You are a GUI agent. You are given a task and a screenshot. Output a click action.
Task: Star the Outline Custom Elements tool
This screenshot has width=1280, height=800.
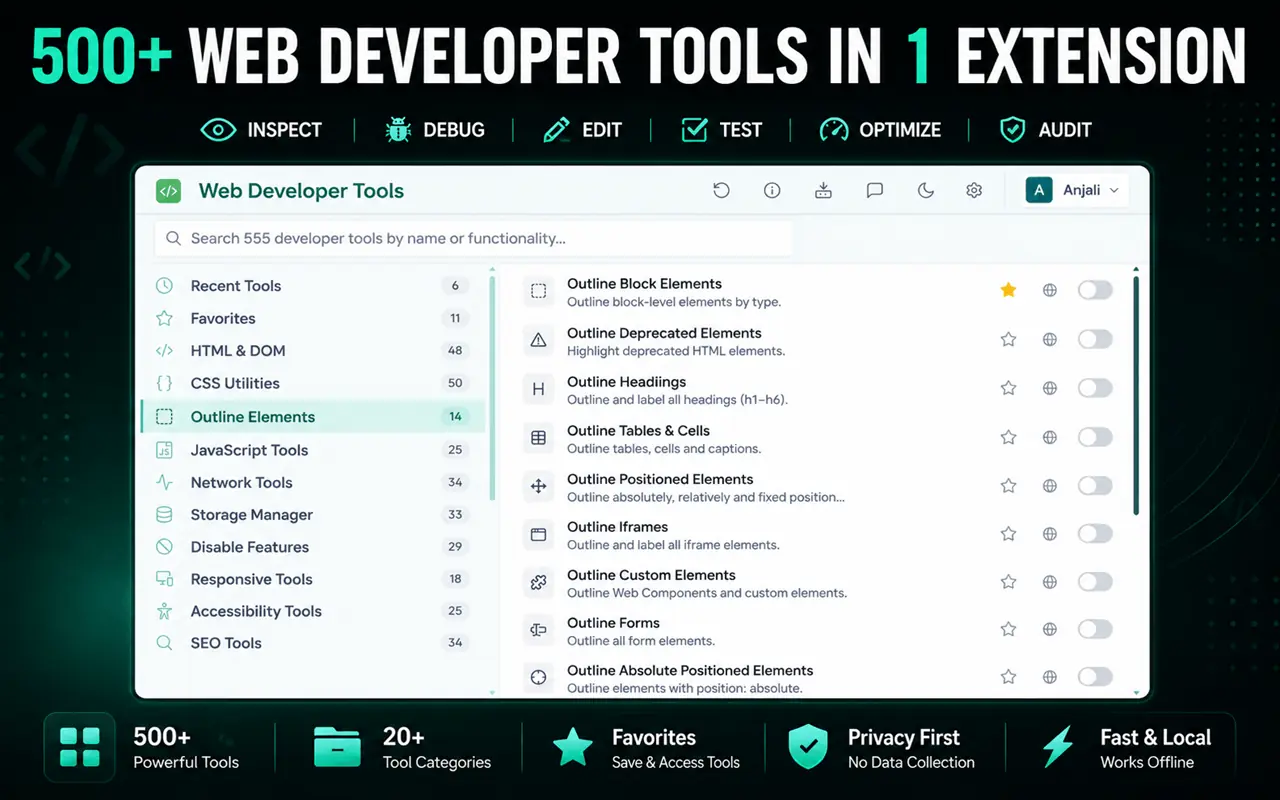click(x=1008, y=582)
